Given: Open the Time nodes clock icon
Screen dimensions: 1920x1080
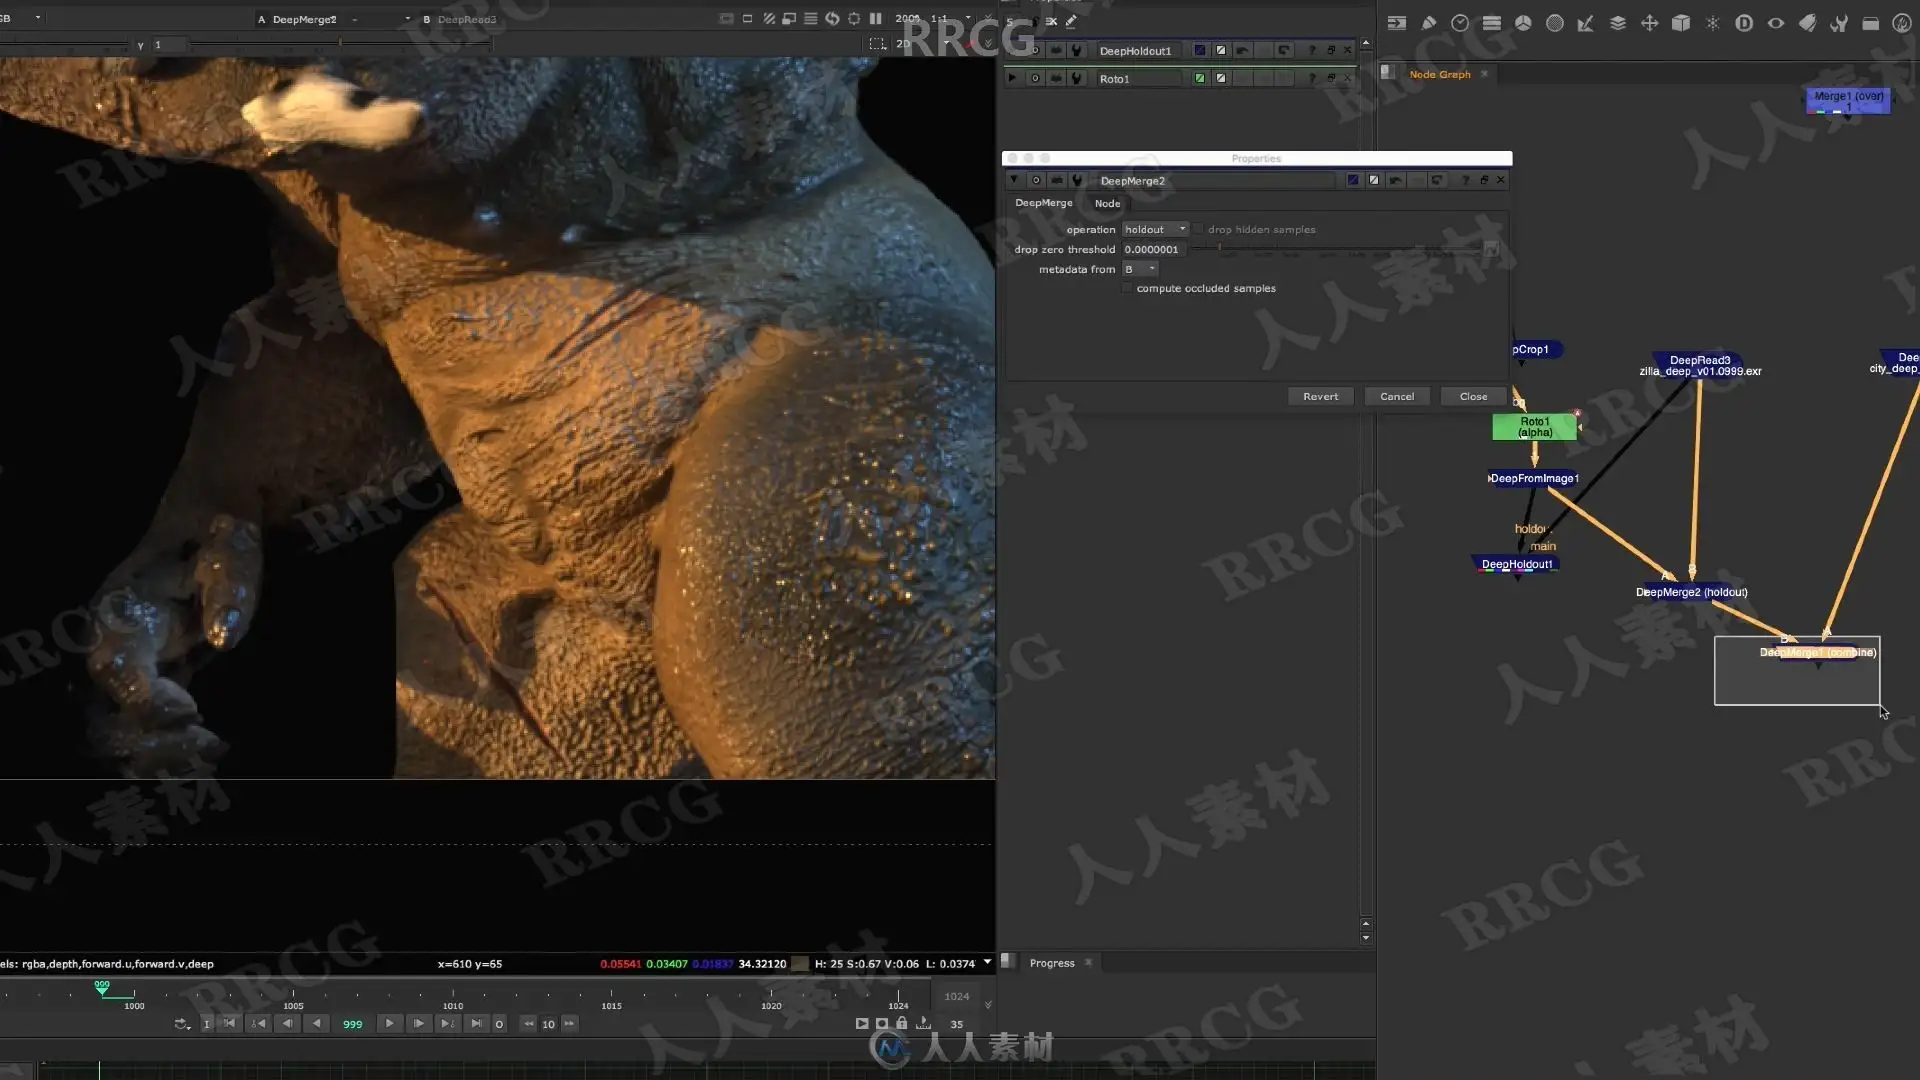Looking at the screenshot, I should [1460, 23].
